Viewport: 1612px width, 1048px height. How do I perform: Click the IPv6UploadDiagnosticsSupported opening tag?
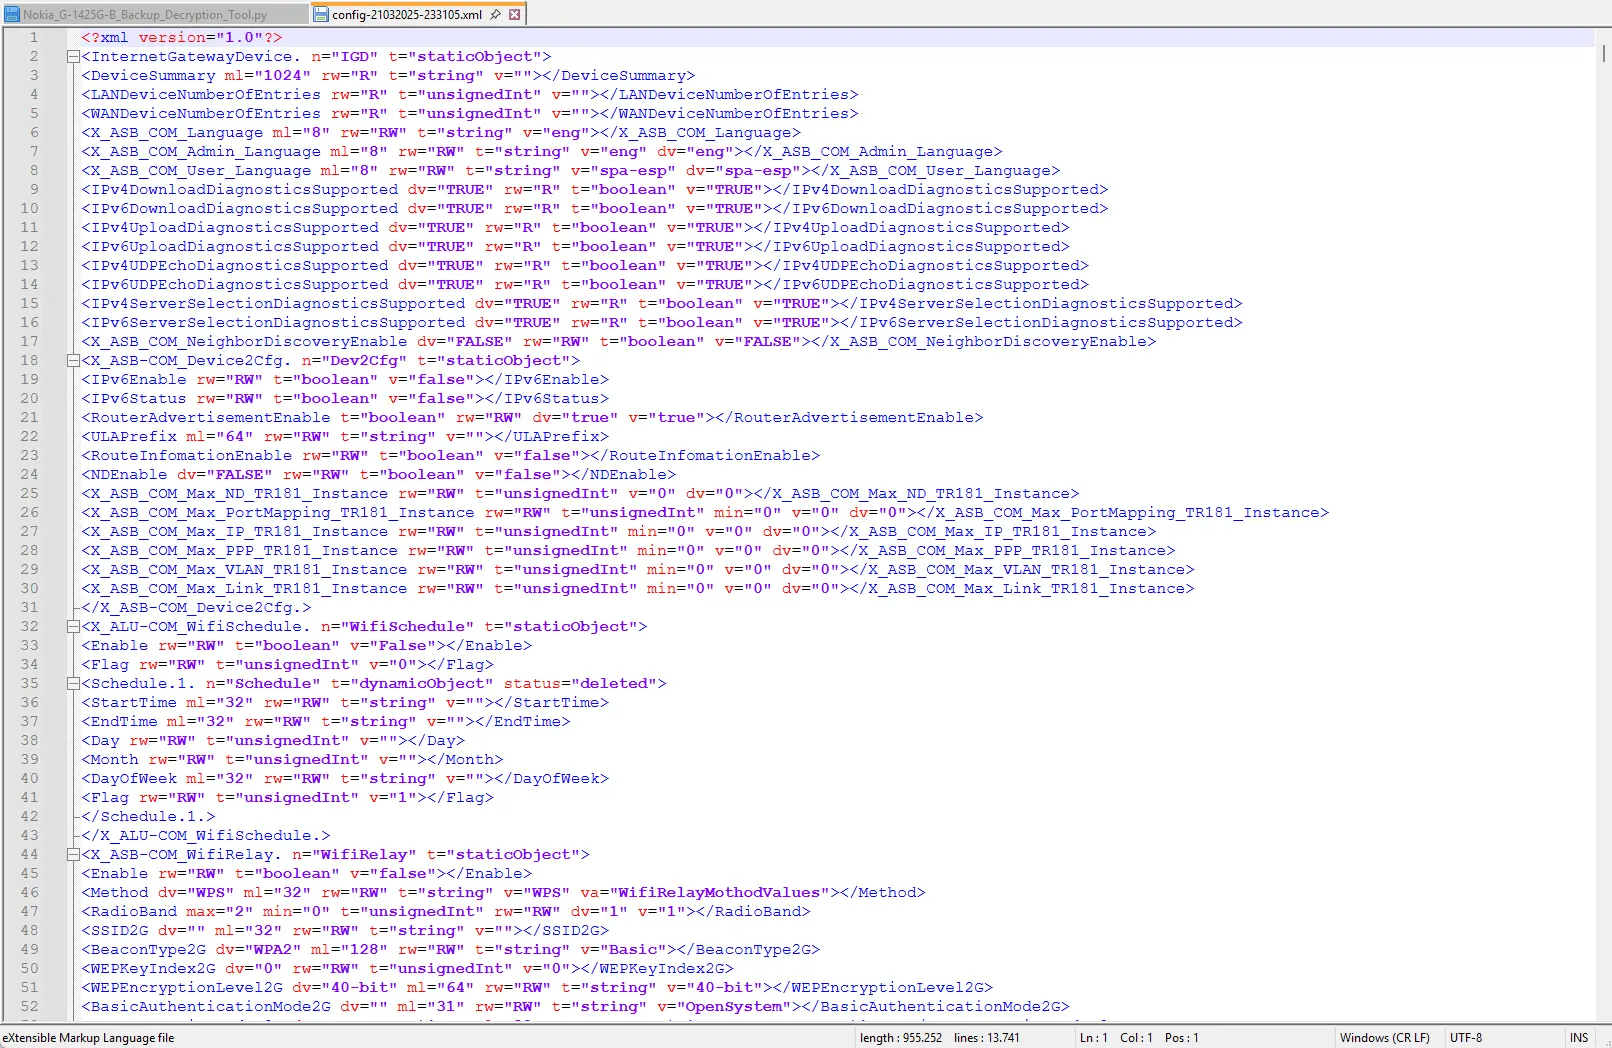[x=230, y=247]
